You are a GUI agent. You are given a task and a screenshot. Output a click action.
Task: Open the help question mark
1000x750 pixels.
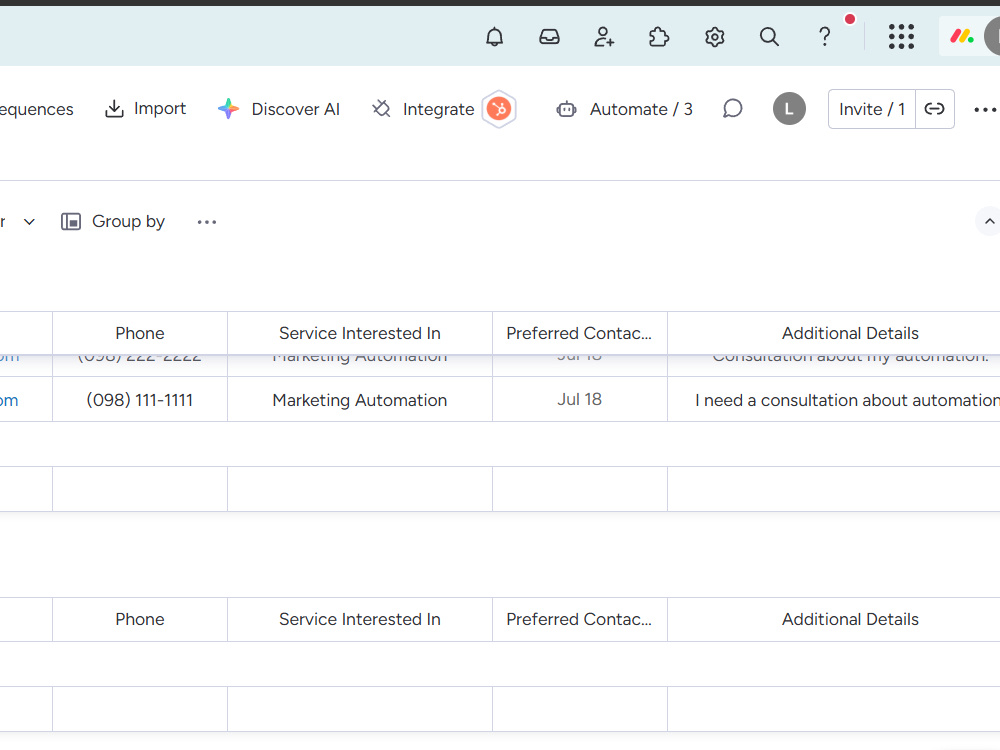coord(824,37)
